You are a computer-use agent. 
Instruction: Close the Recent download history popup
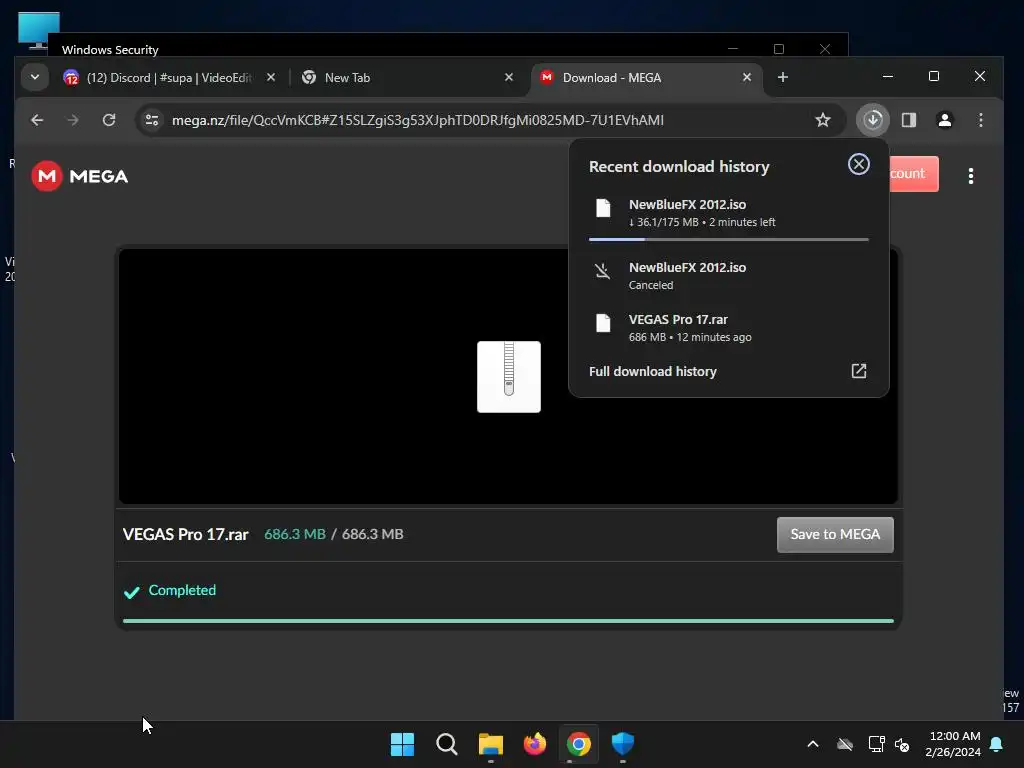tap(859, 164)
